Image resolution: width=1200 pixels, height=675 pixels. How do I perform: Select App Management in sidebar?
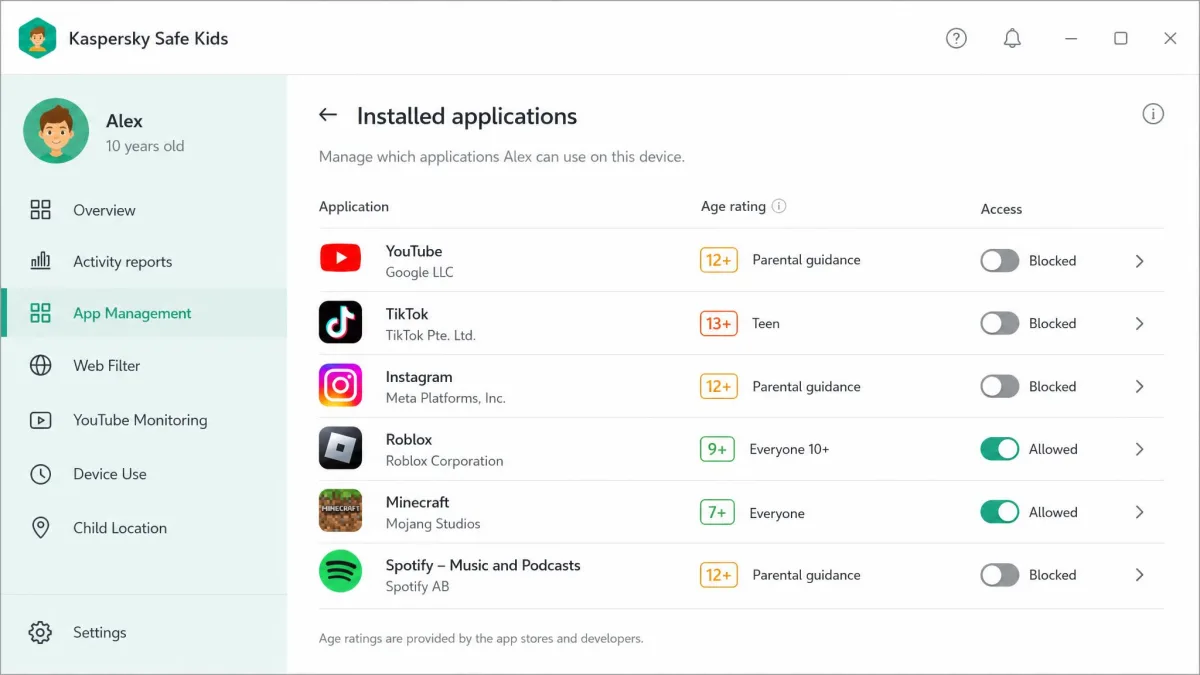(144, 313)
